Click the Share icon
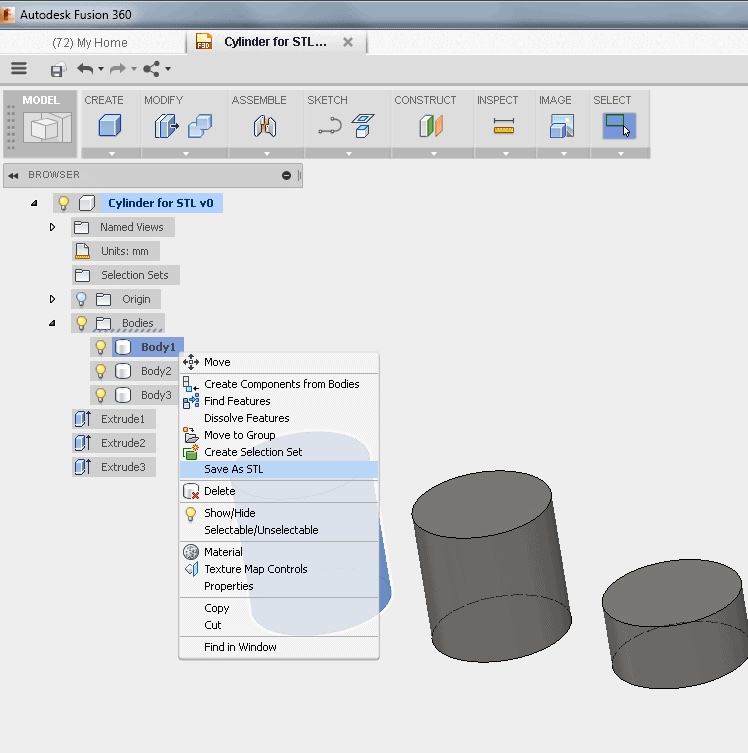 152,69
